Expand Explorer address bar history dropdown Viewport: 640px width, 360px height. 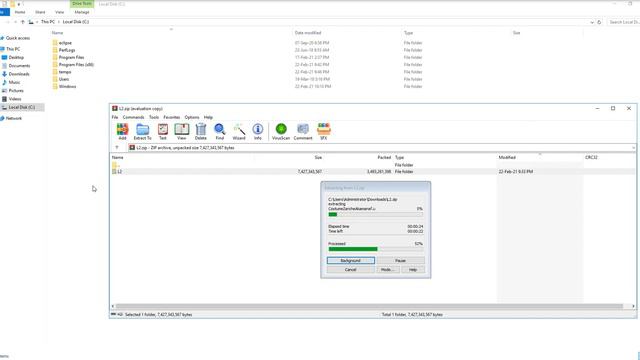(592, 22)
